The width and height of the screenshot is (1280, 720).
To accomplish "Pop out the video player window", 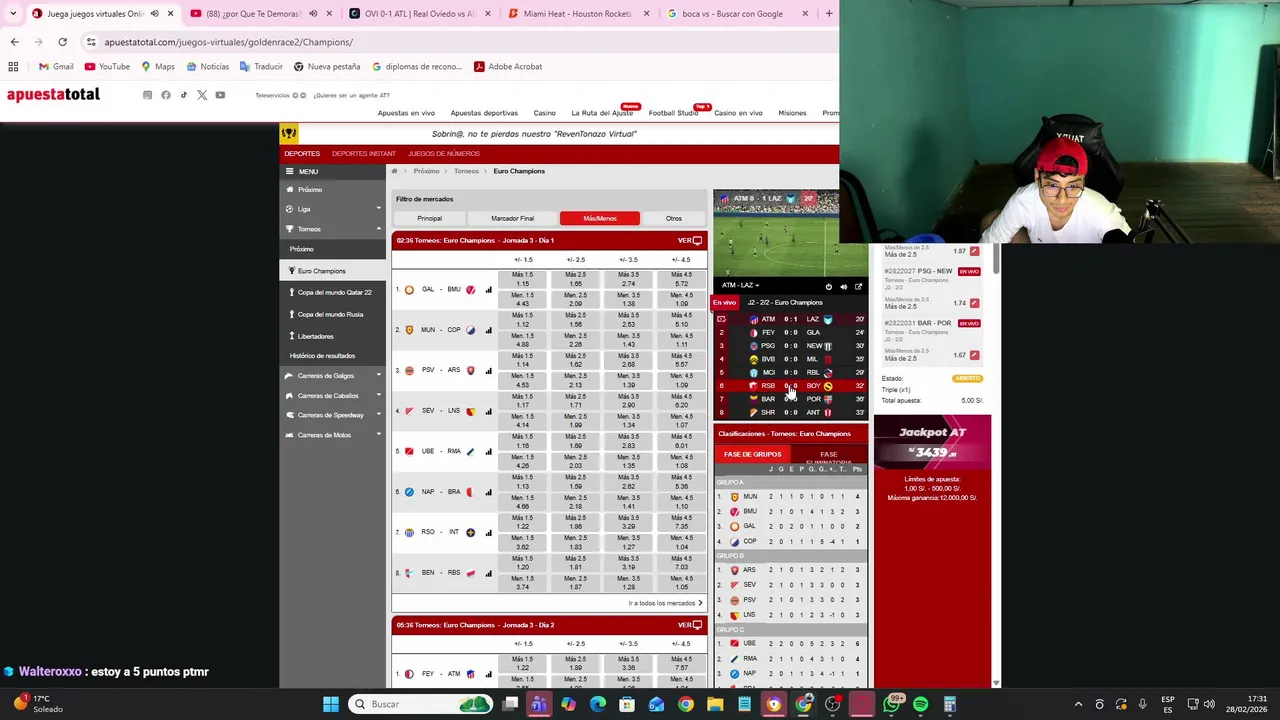I will click(858, 286).
